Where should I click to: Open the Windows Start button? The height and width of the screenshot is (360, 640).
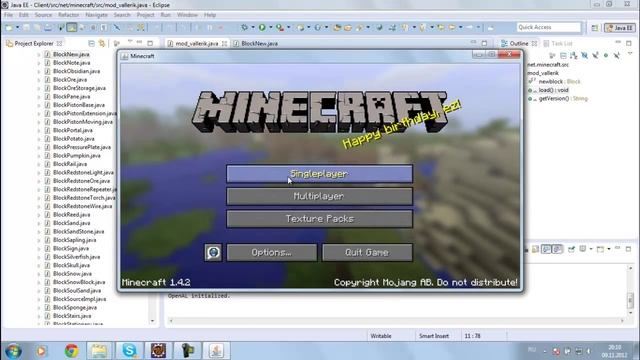coord(13,351)
